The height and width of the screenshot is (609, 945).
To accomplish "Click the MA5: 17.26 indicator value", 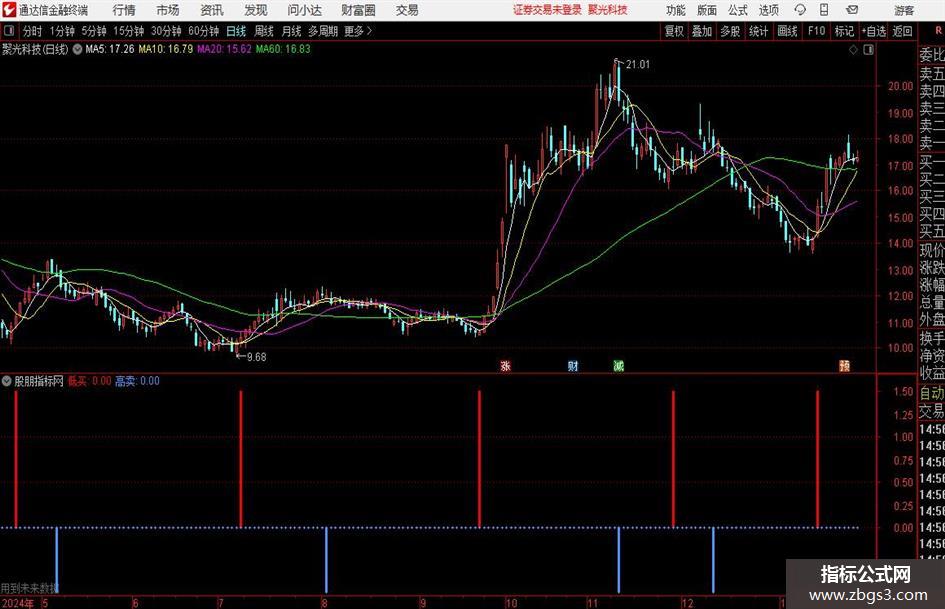I will click(x=110, y=49).
